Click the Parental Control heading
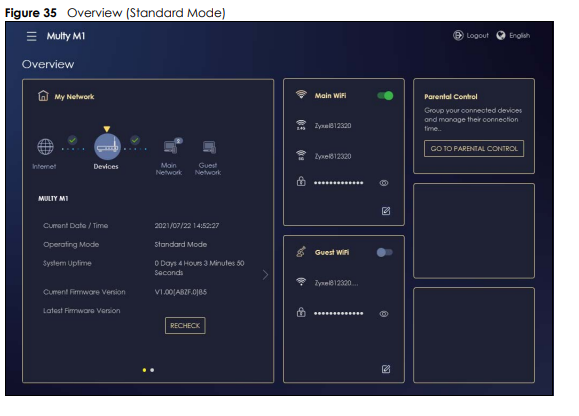The image size is (579, 416). point(450,97)
